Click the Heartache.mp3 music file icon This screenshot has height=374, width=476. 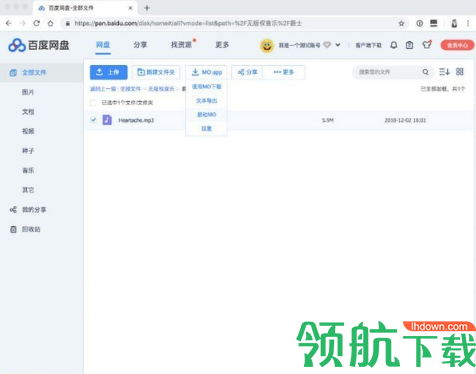[x=107, y=120]
